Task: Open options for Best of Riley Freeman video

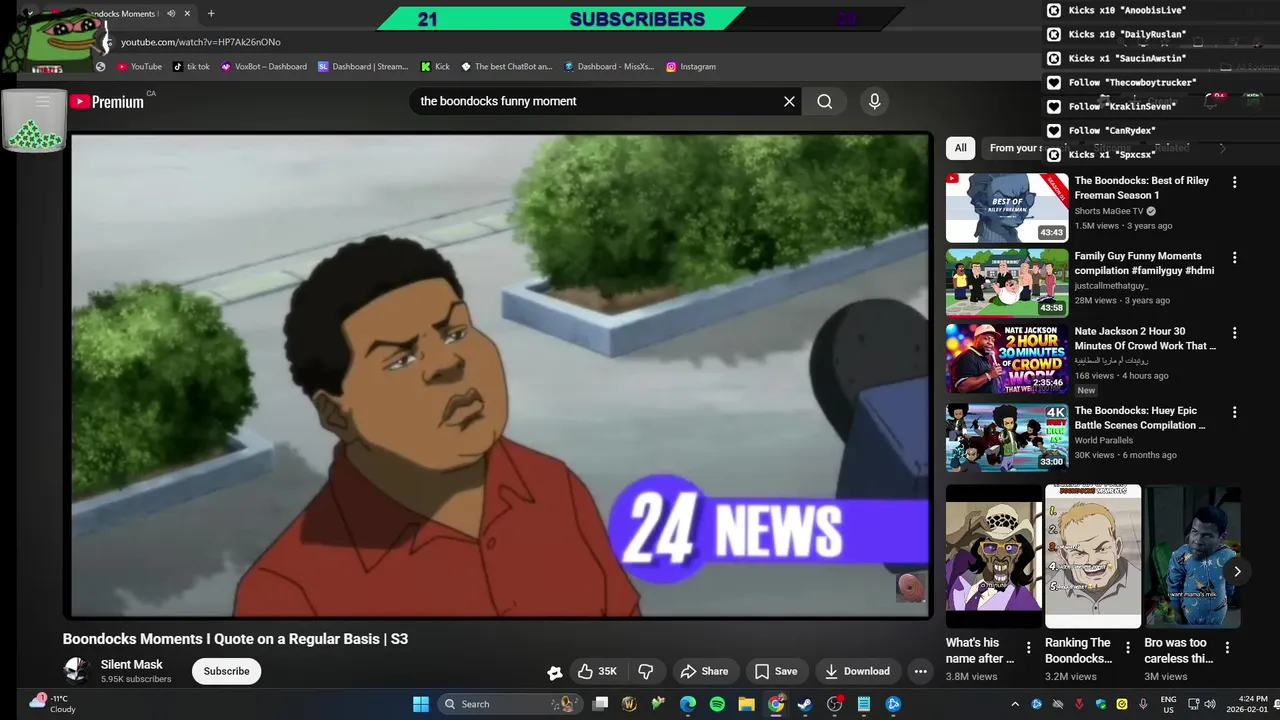Action: coord(1234,182)
